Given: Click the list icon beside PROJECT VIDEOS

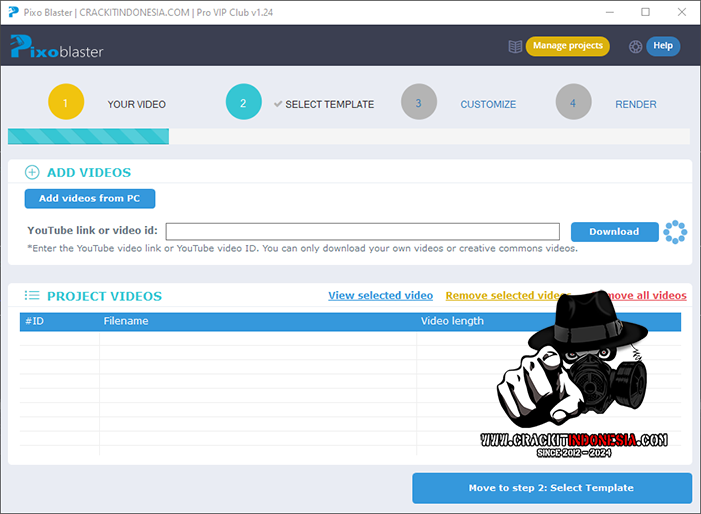Looking at the screenshot, I should pyautogui.click(x=32, y=296).
